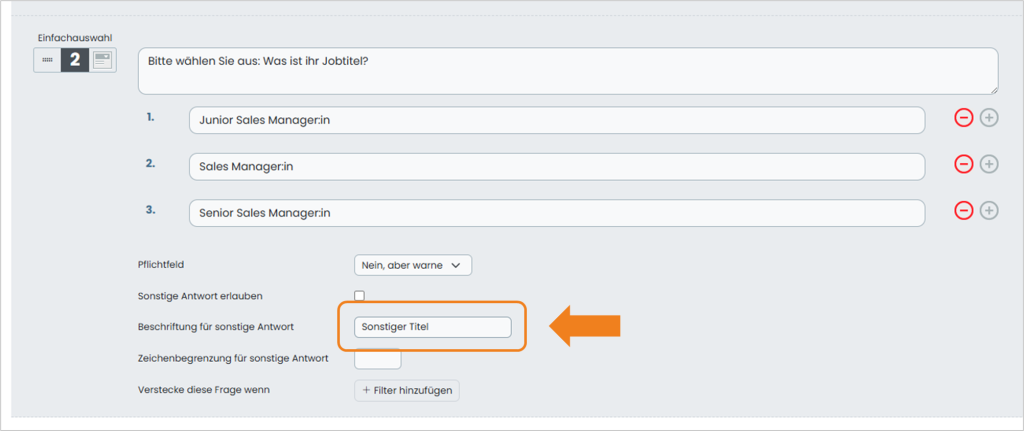Add option after Junior Sales Manager:in
The height and width of the screenshot is (431, 1024).
coord(989,118)
